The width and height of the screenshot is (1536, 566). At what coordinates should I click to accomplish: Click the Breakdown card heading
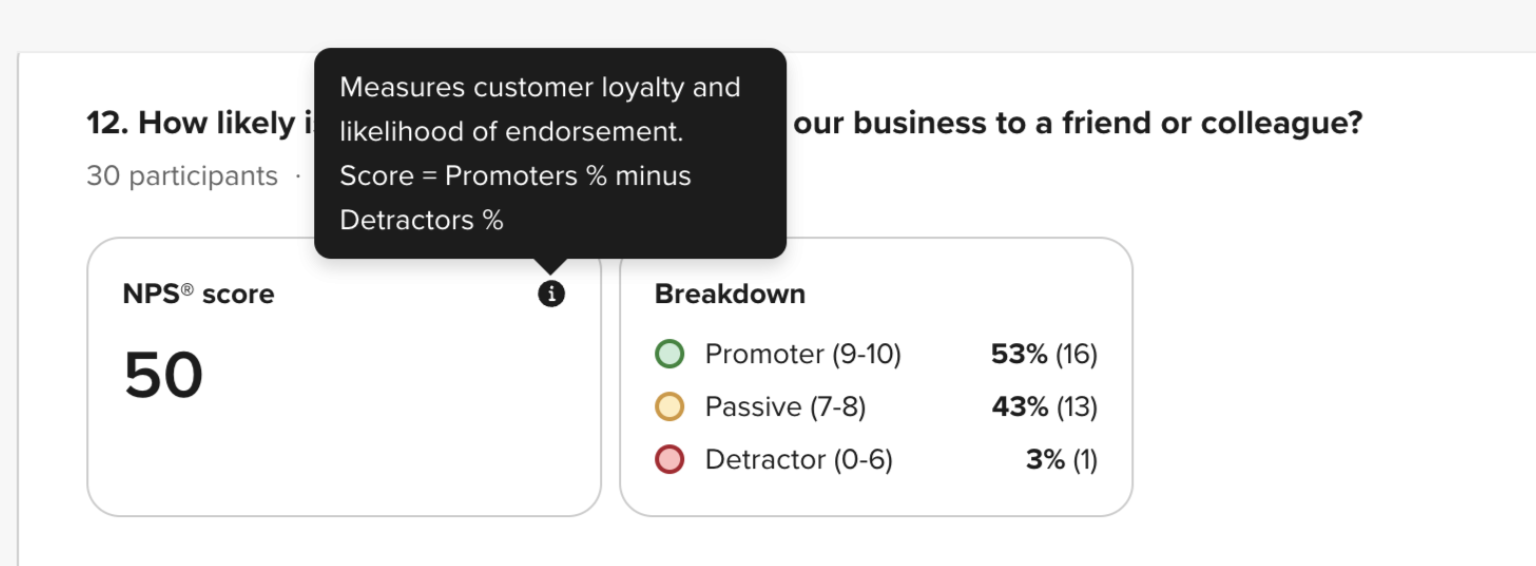(x=730, y=294)
